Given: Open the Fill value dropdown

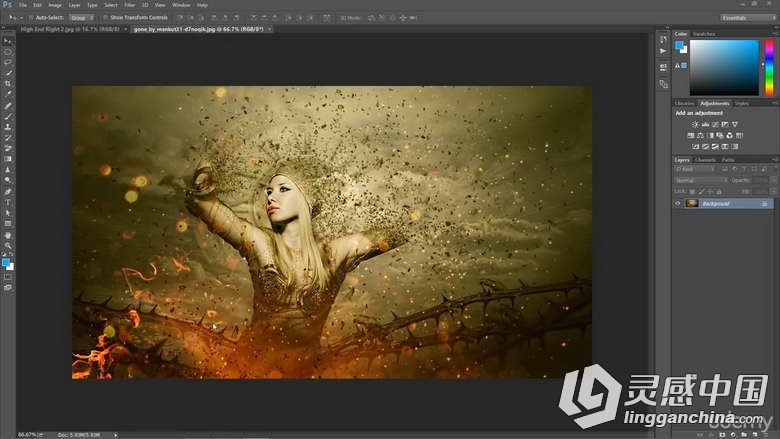Looking at the screenshot, I should pyautogui.click(x=772, y=191).
